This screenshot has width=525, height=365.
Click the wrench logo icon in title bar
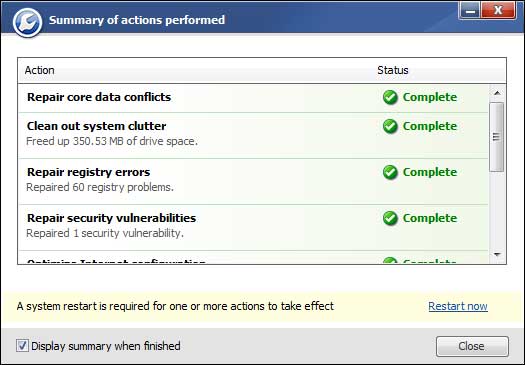click(27, 22)
